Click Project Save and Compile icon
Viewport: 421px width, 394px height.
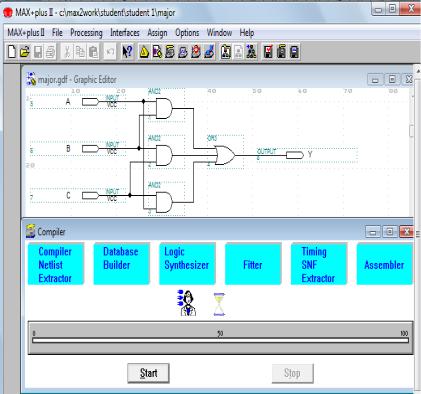tap(281, 52)
